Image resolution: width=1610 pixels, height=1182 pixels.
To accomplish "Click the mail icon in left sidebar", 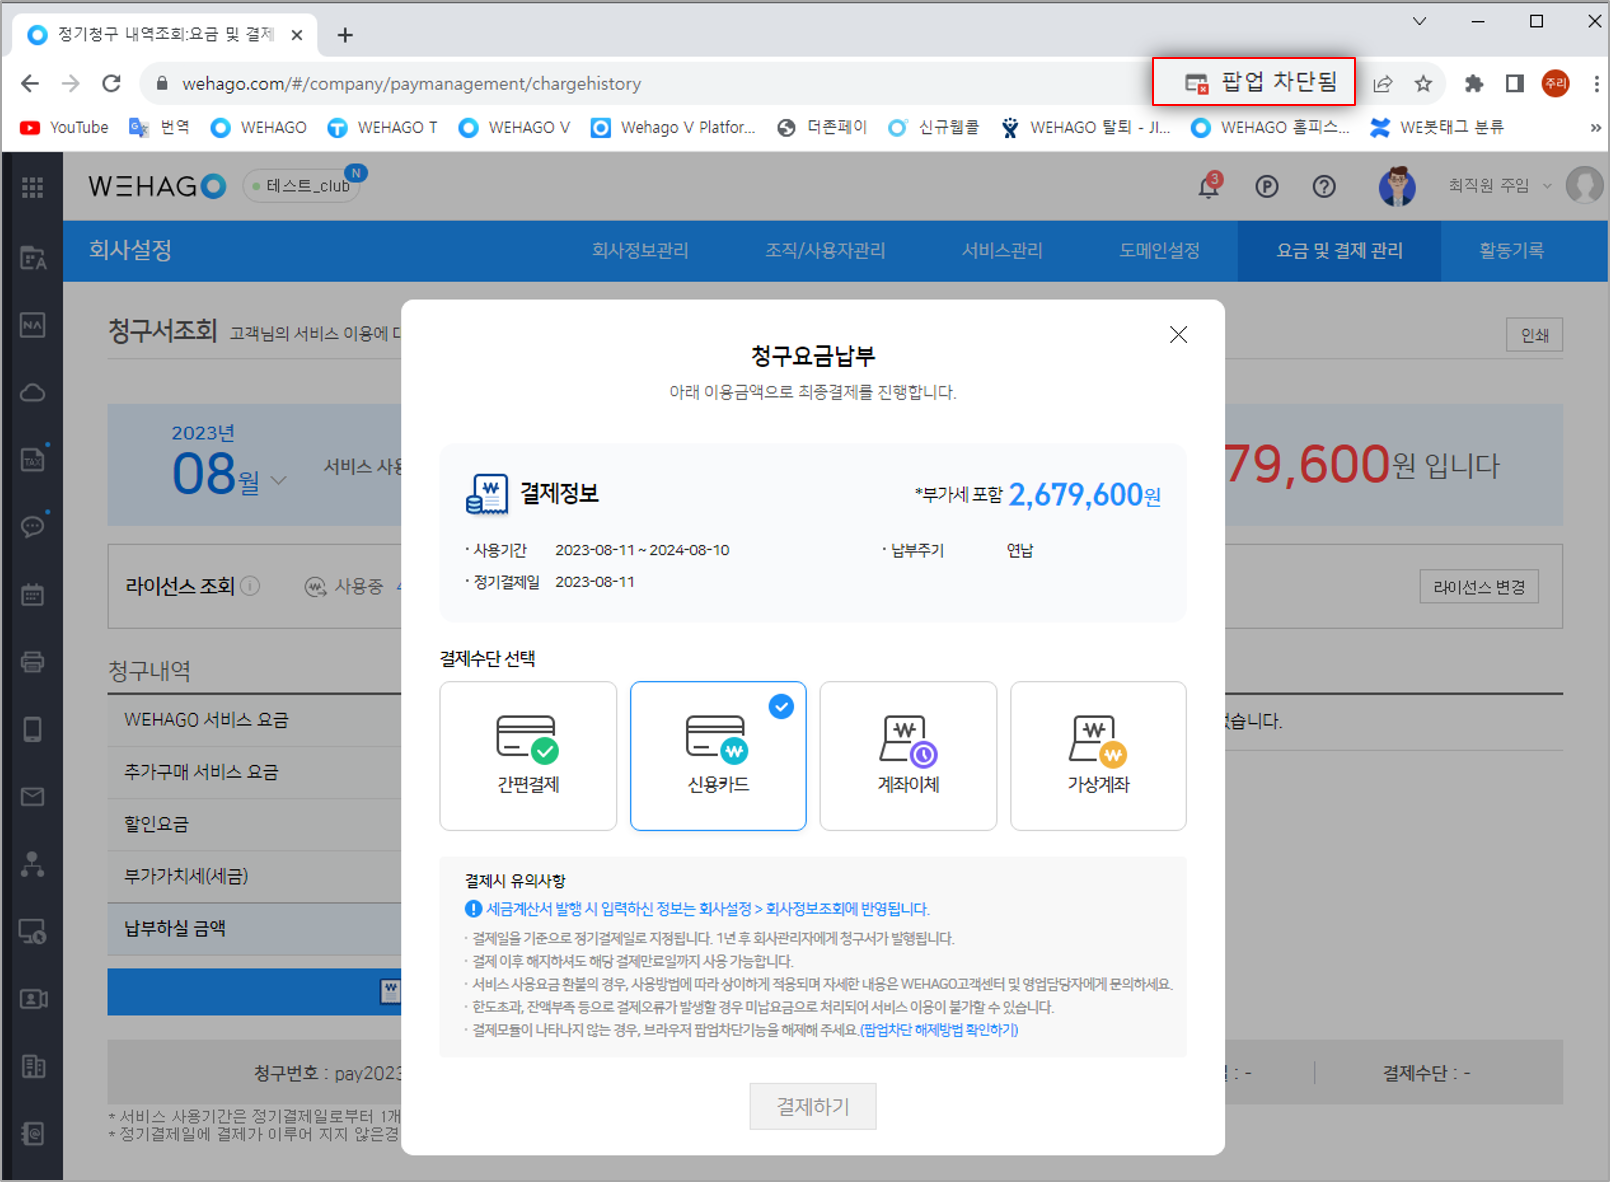I will (x=32, y=797).
